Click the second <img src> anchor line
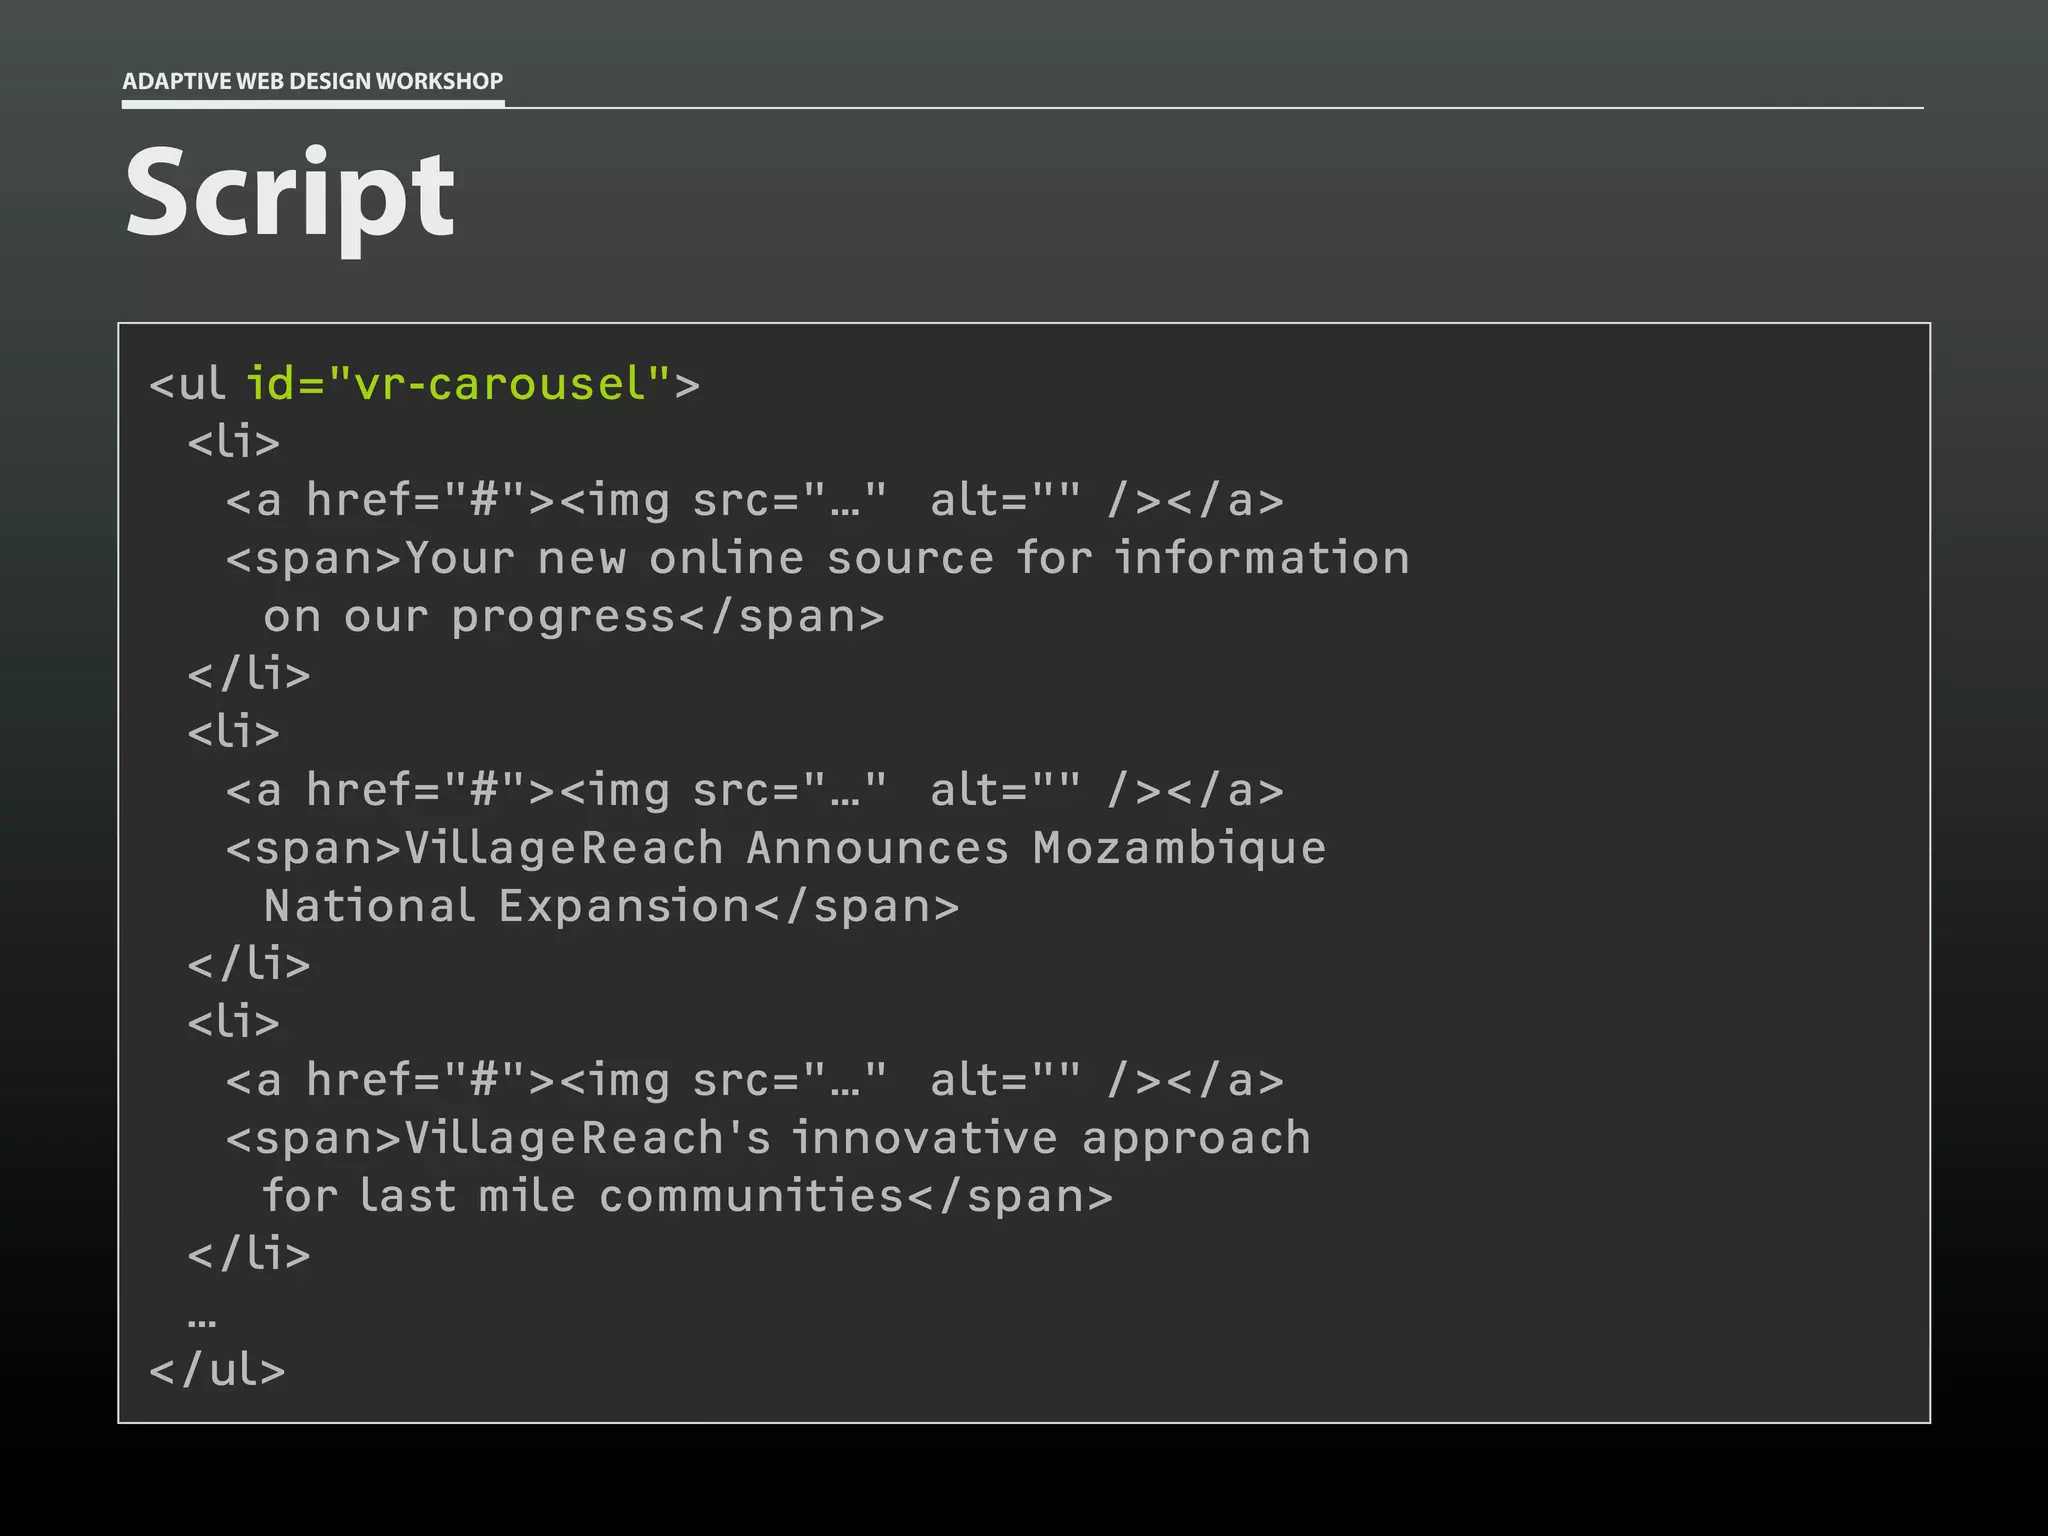Viewport: 2048px width, 1536px height. point(754,790)
